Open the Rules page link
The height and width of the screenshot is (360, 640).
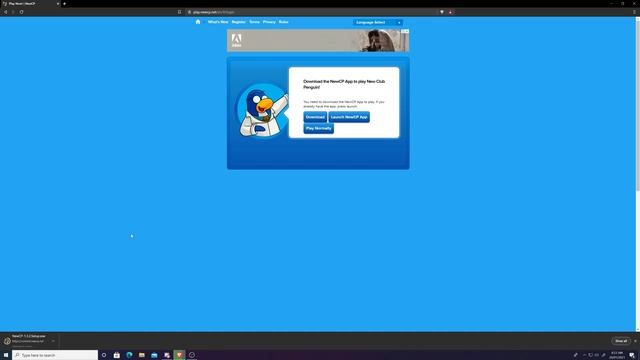284,22
